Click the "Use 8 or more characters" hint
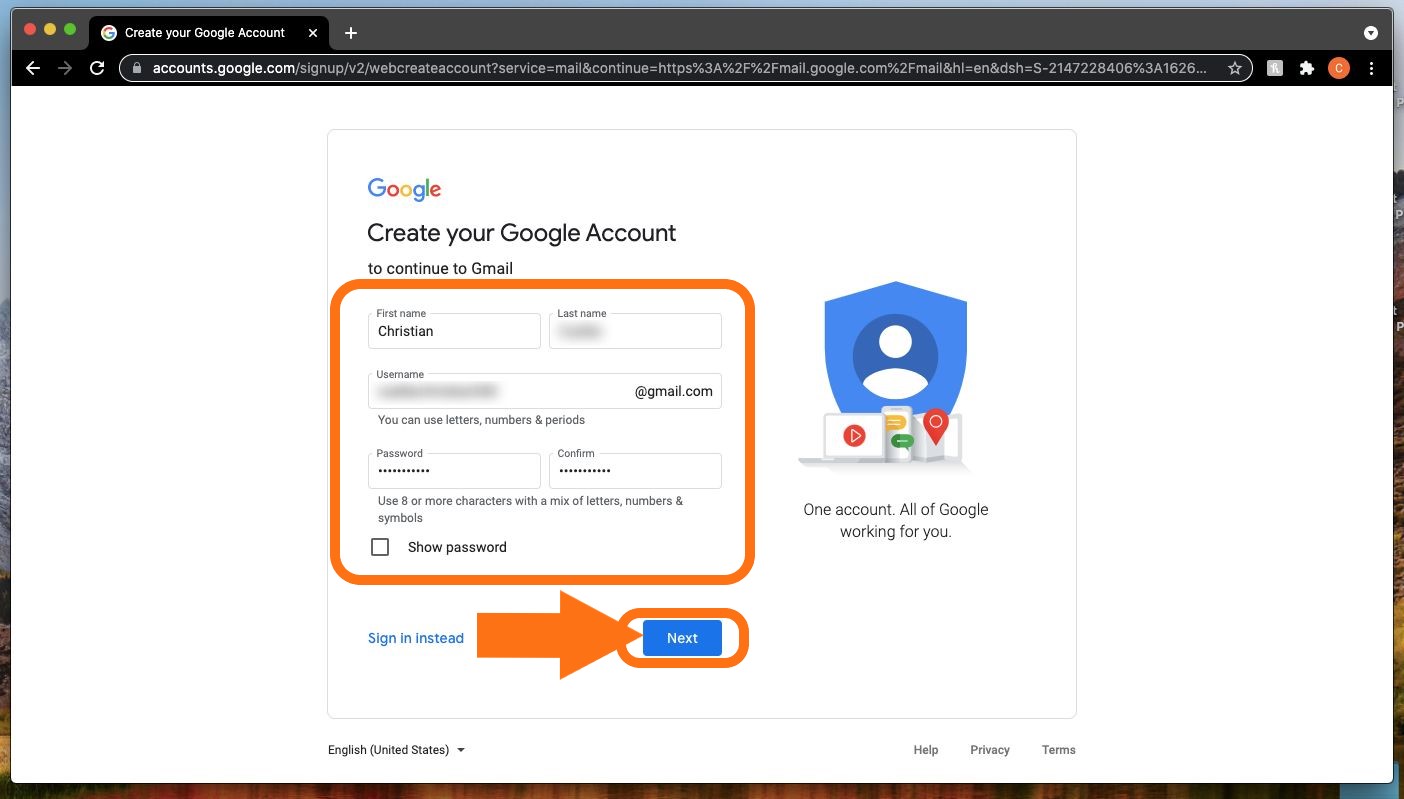The height and width of the screenshot is (799, 1404). (x=530, y=509)
